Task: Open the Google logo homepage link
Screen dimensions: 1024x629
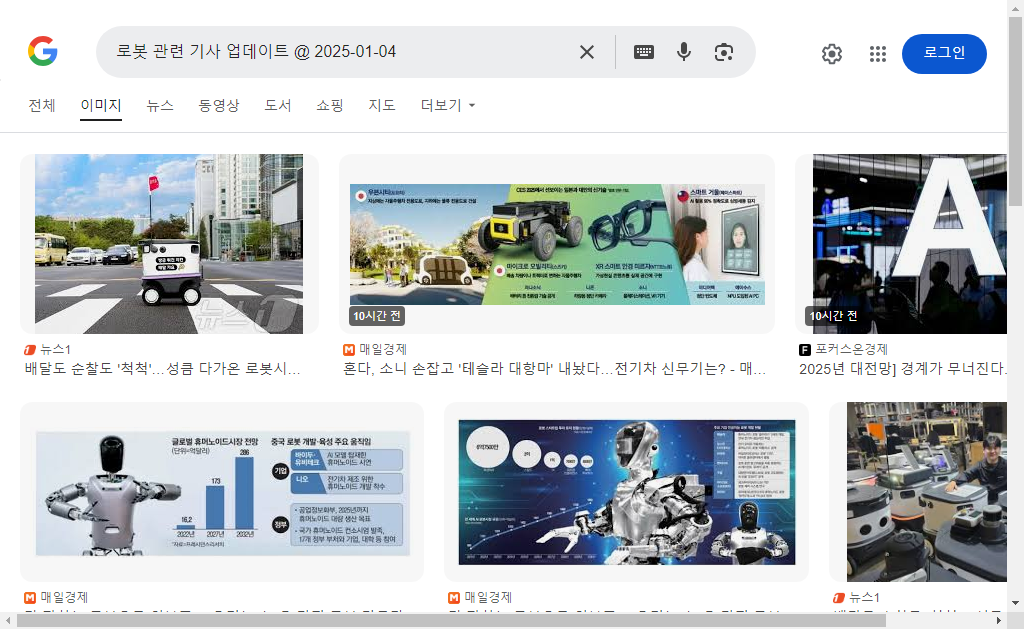Action: pyautogui.click(x=43, y=52)
